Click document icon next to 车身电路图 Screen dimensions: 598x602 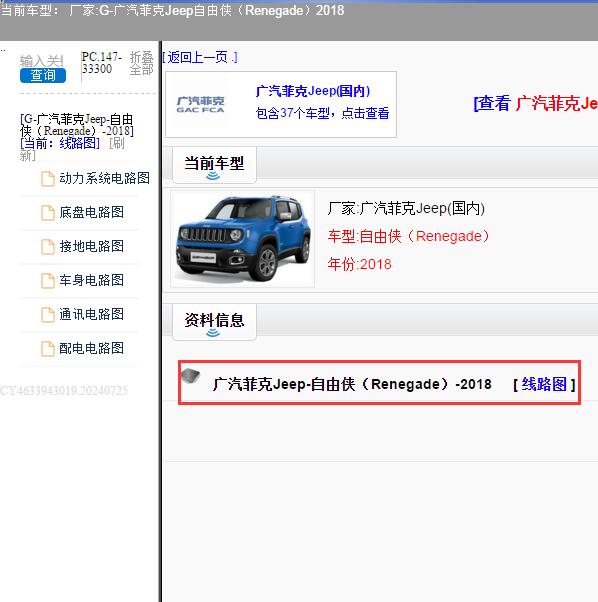coord(48,281)
